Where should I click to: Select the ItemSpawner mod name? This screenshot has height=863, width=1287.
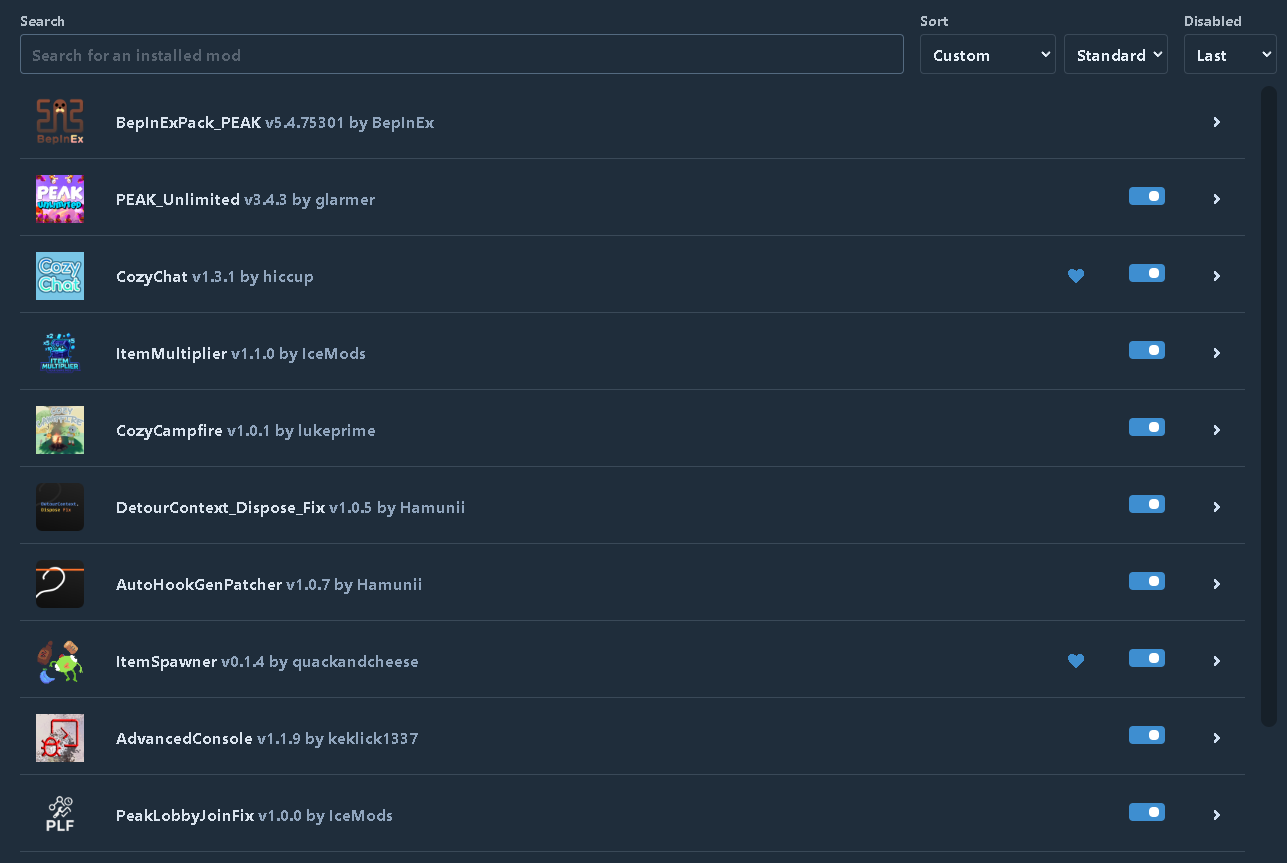166,662
